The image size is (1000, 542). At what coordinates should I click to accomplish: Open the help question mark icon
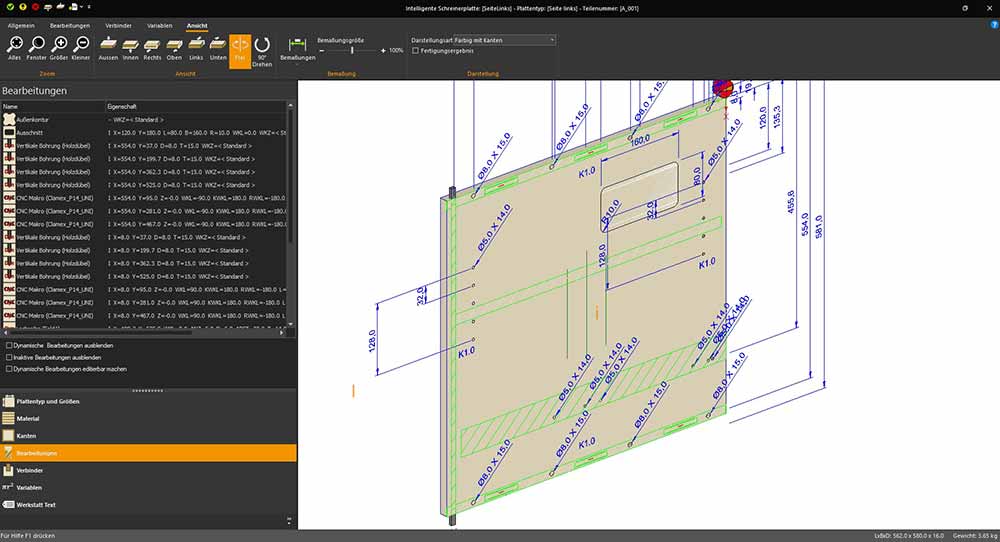tap(994, 24)
